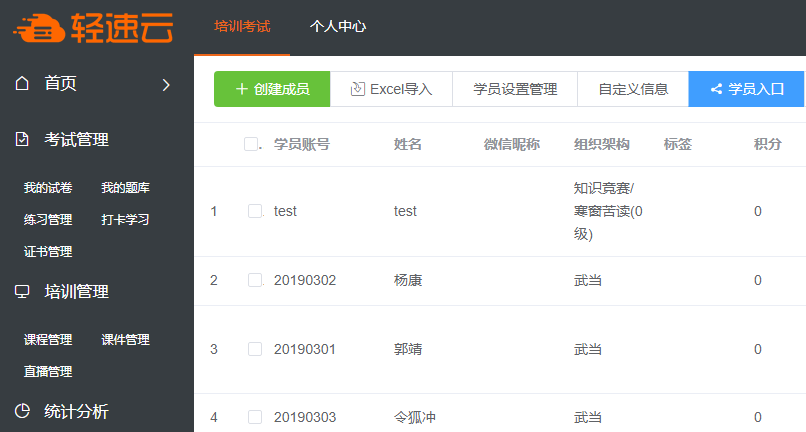806x432 pixels.
Task: Check the box for 20190302 row
Action: click(x=255, y=280)
